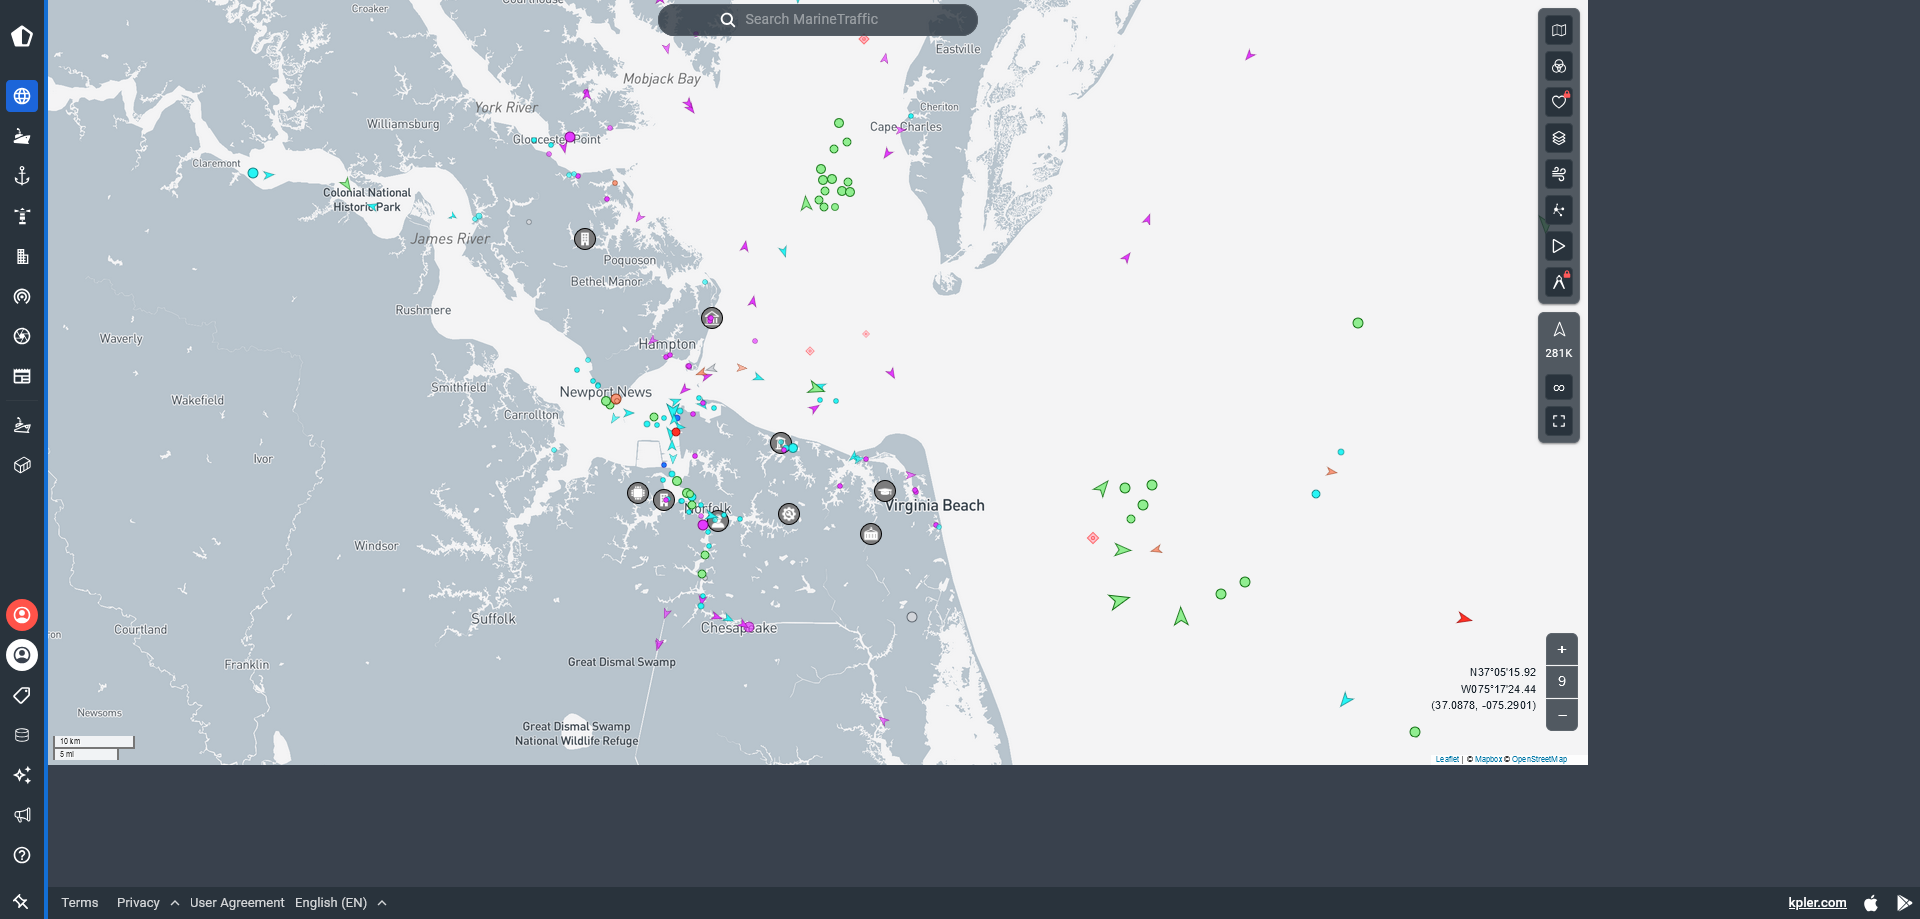Open the Vessels ship icon in sidebar
Viewport: 1920px width, 919px height.
click(x=22, y=136)
